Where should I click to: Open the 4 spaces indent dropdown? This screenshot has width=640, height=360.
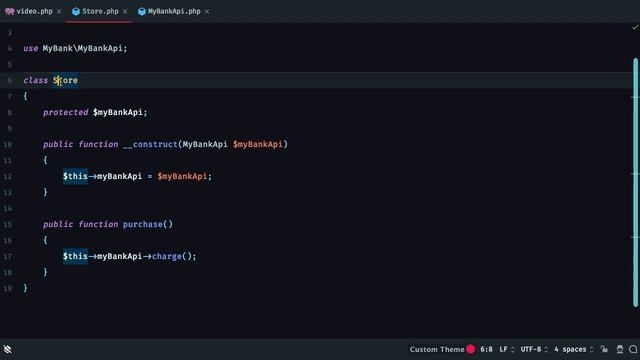pos(573,349)
